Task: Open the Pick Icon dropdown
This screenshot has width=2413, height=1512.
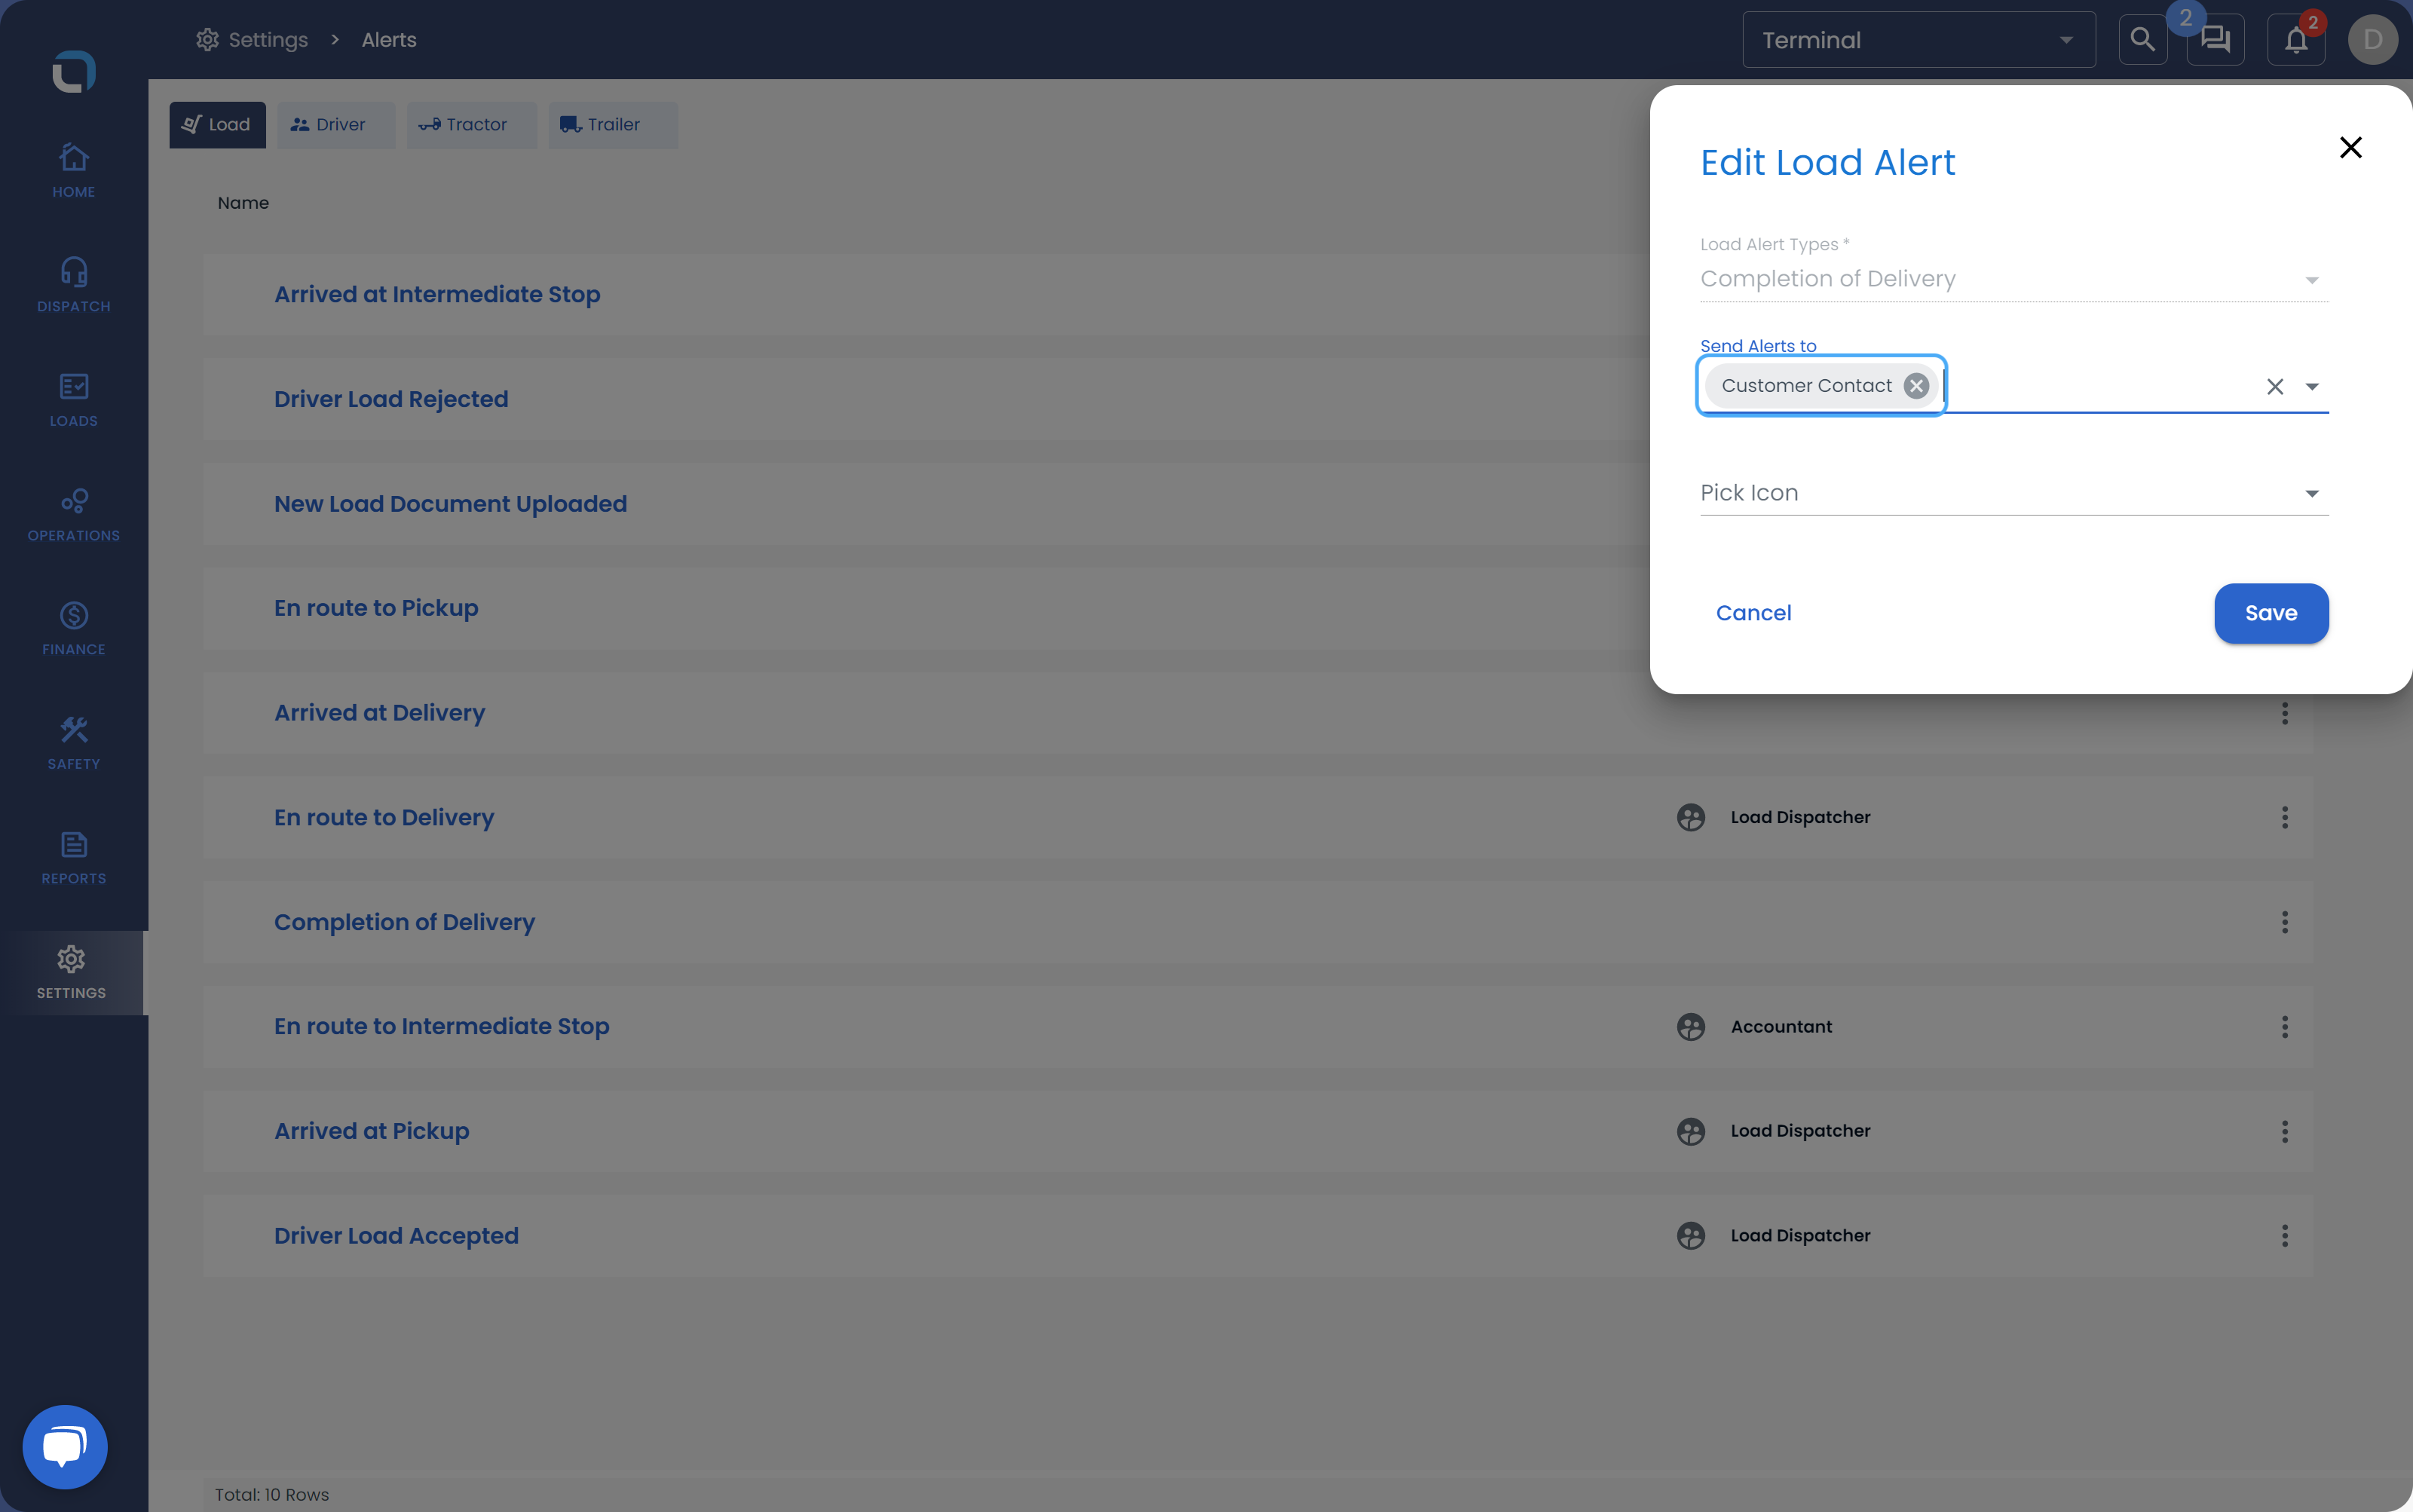Action: pos(2014,493)
